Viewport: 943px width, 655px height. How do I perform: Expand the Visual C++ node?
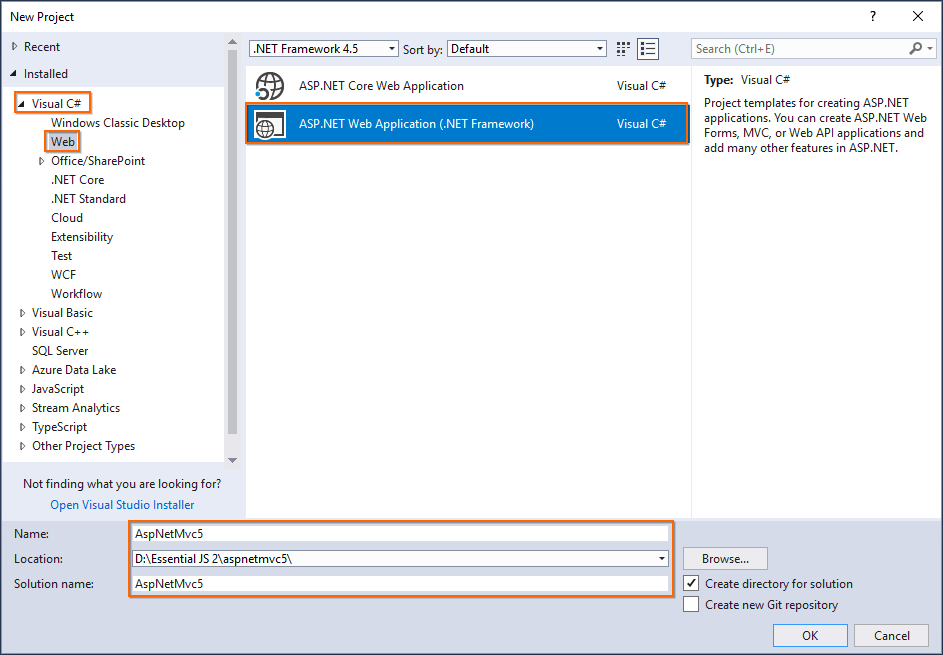[x=22, y=332]
